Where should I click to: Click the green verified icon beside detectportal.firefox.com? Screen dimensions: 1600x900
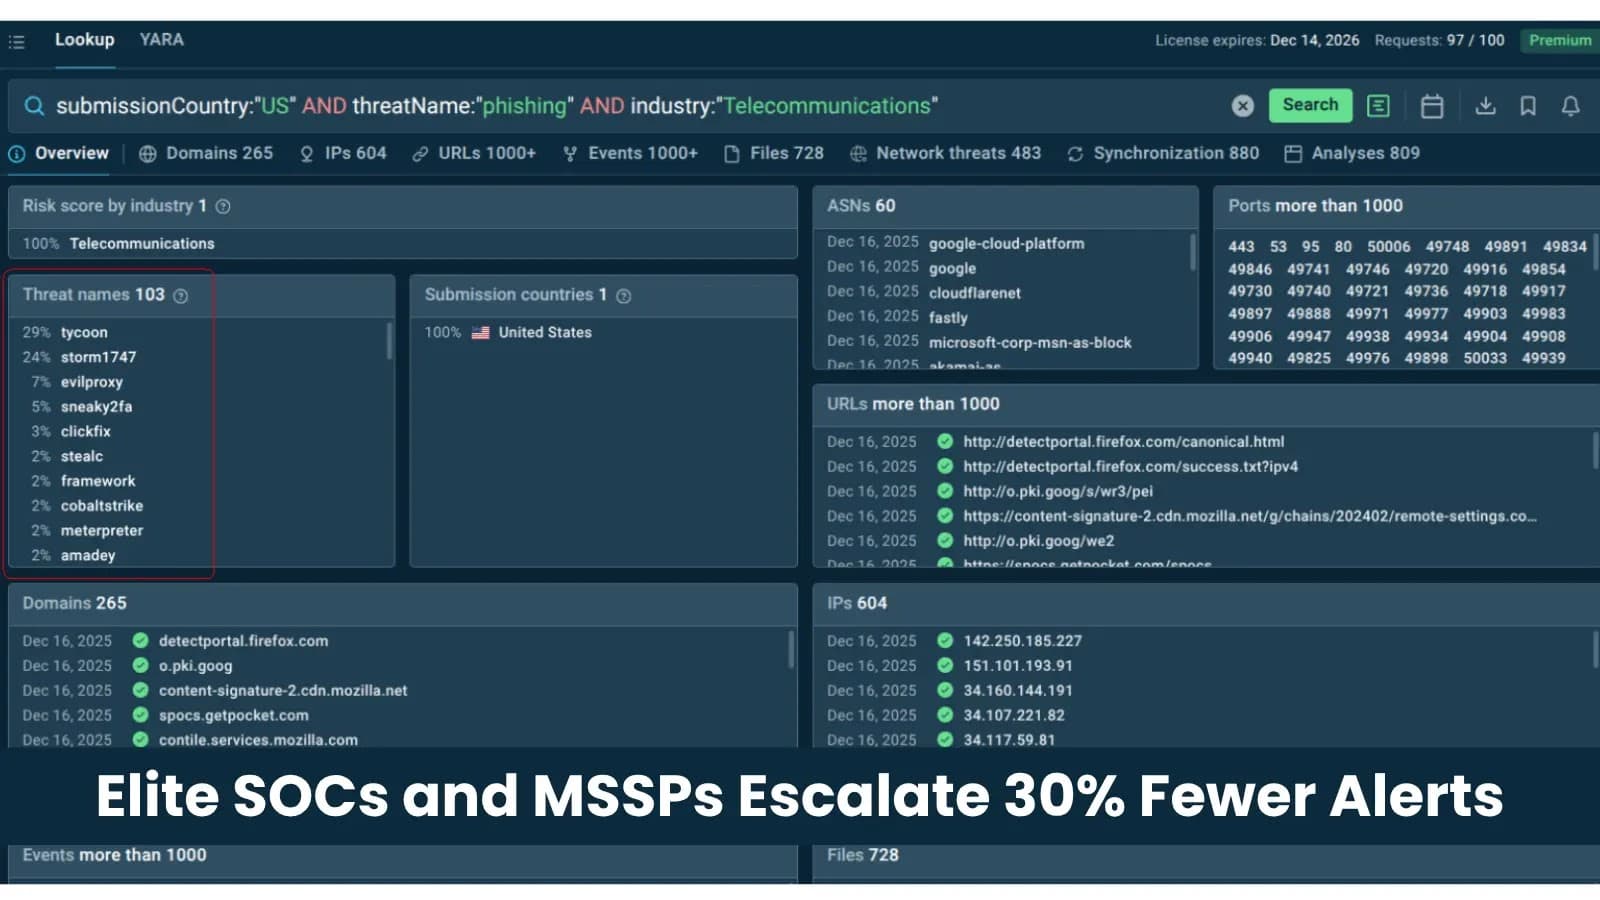click(140, 641)
